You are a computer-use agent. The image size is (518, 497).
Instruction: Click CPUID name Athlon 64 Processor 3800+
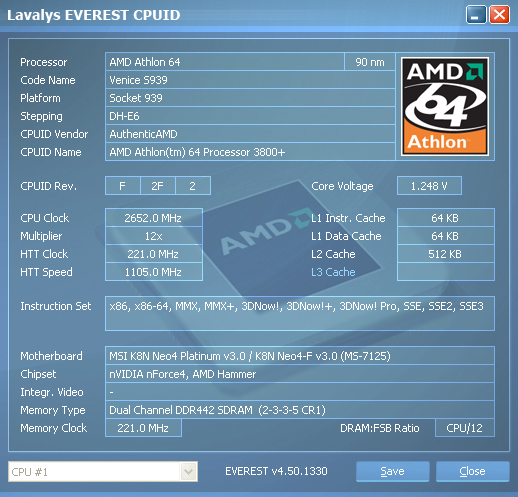pos(250,152)
